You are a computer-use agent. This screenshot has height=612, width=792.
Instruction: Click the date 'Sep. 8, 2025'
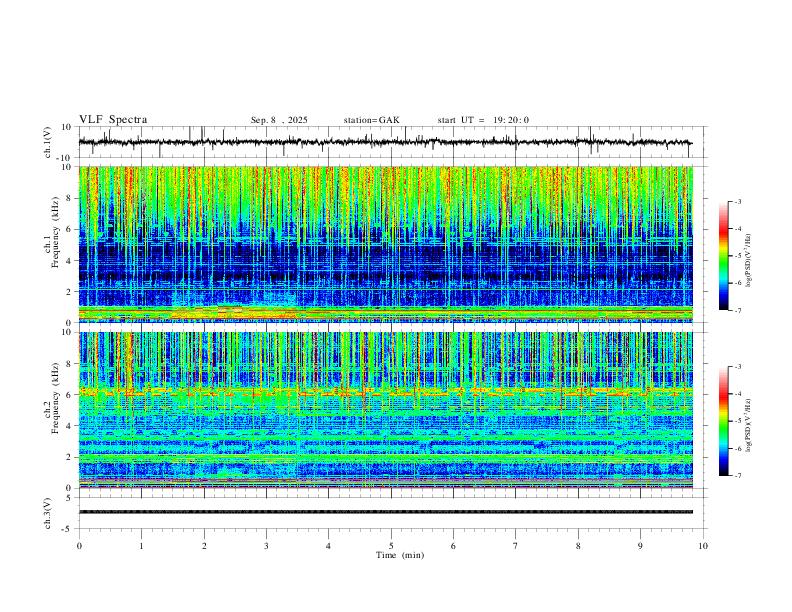[x=279, y=120]
